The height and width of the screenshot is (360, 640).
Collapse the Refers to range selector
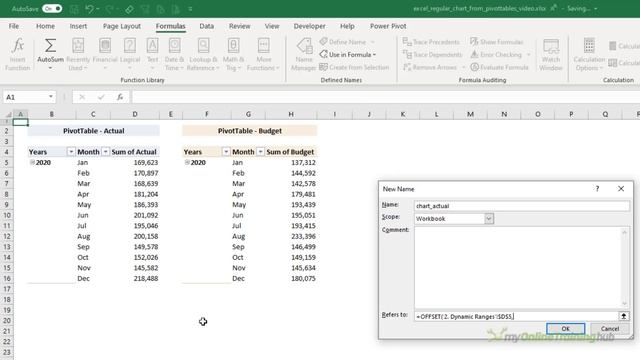(x=624, y=316)
